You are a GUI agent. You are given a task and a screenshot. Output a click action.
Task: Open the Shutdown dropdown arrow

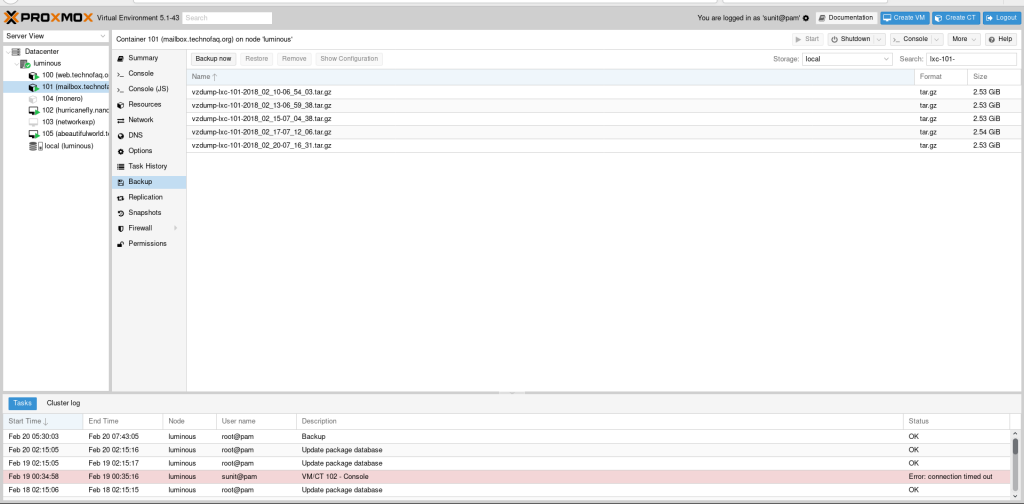[880, 39]
